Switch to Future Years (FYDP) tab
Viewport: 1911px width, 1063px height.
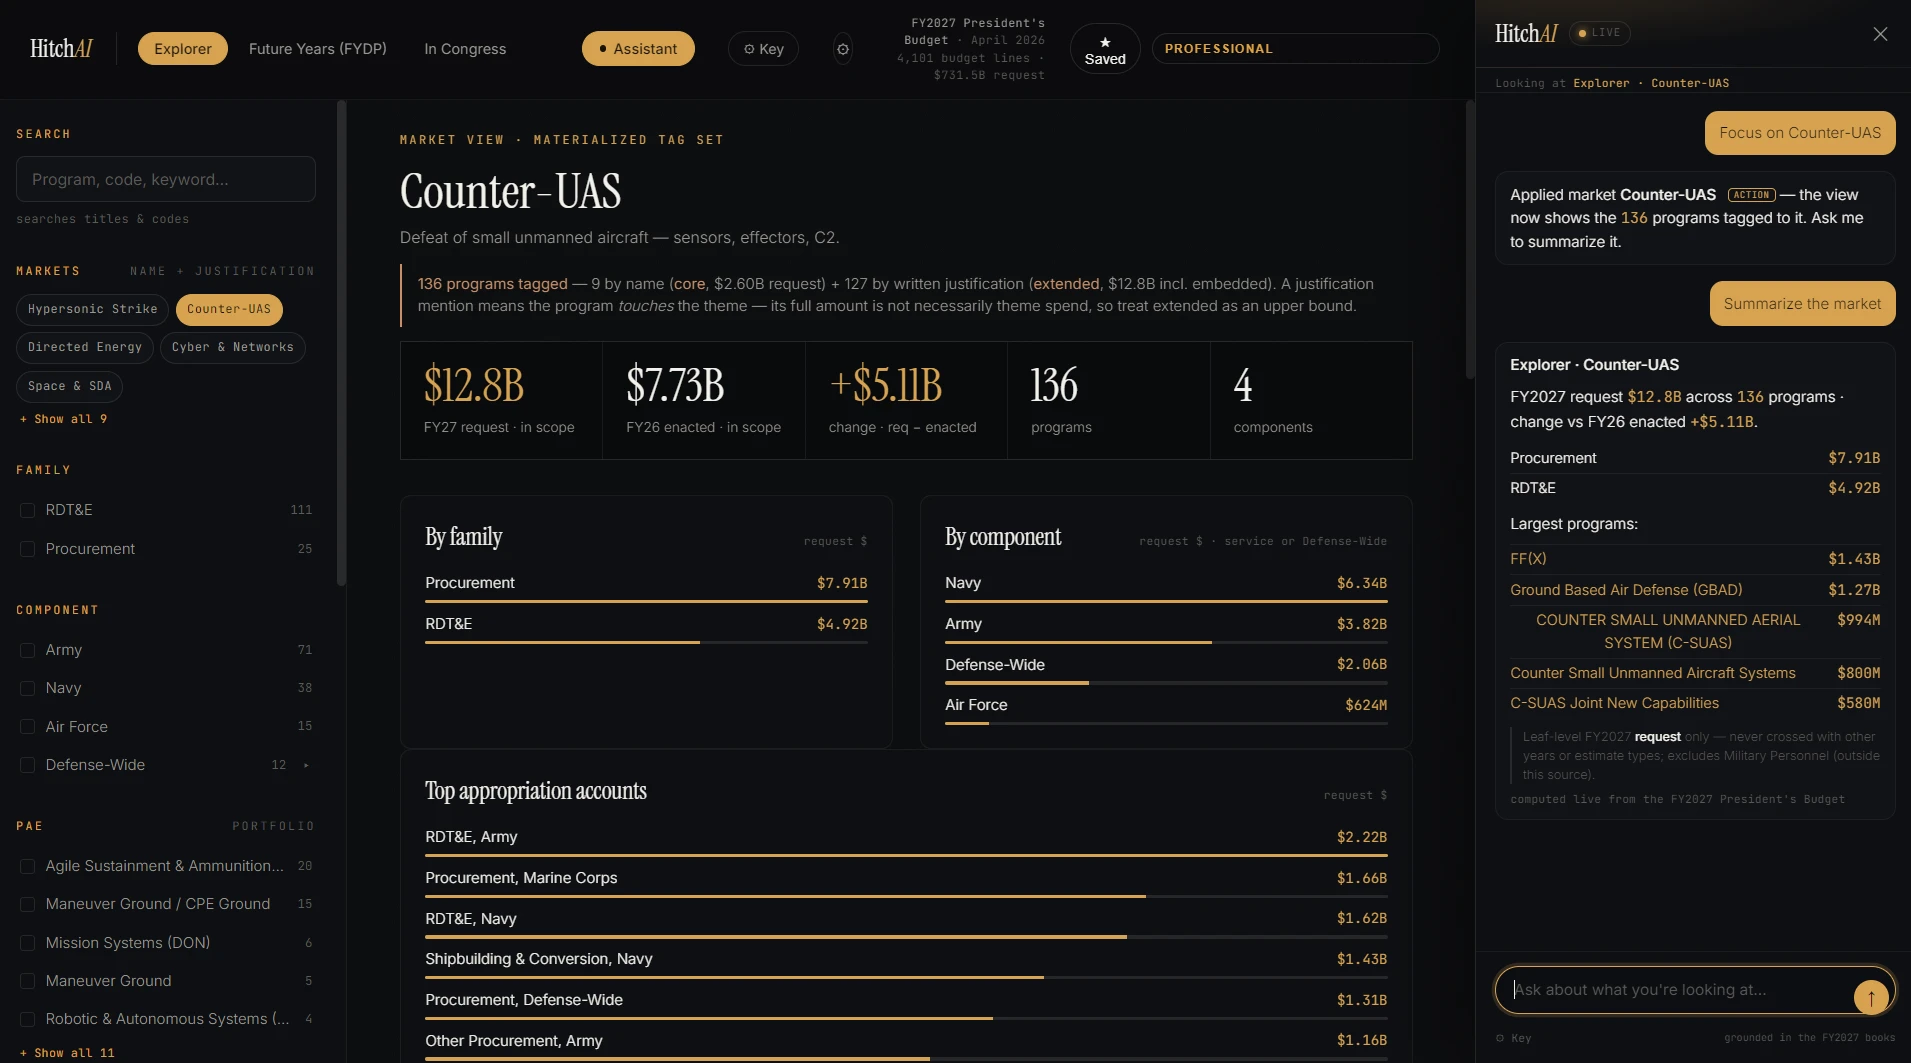pyautogui.click(x=318, y=49)
